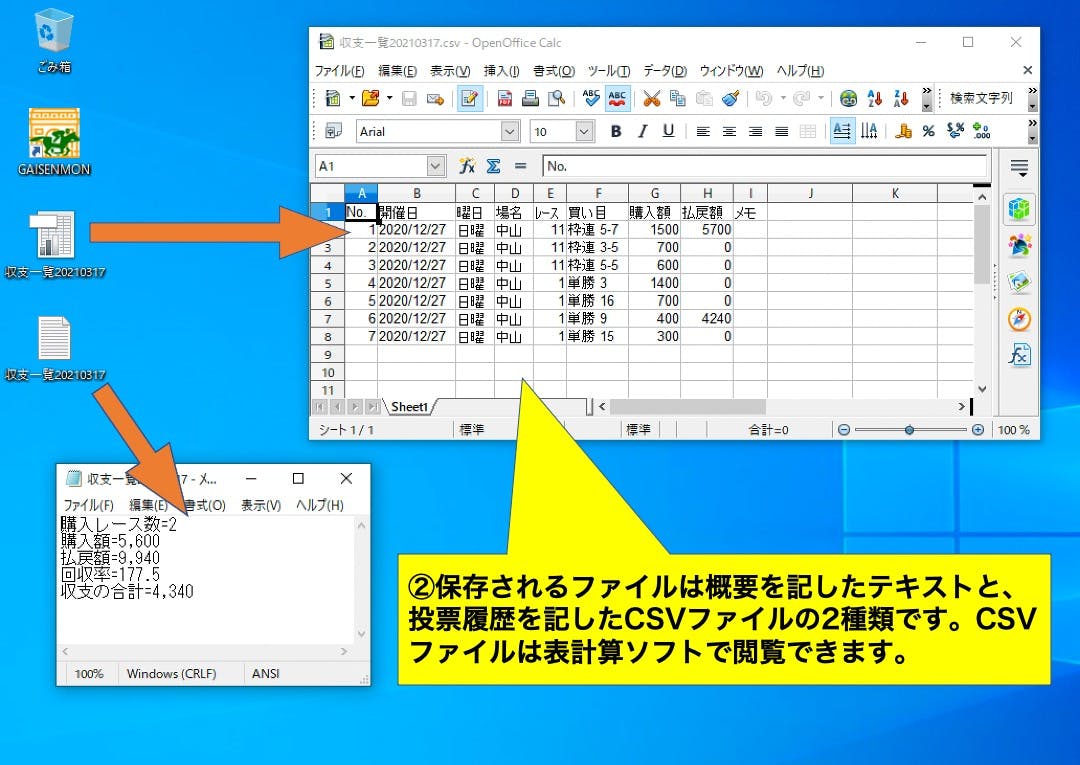This screenshot has height=765, width=1080.
Task: Expand the Font Name dropdown
Action: [510, 131]
